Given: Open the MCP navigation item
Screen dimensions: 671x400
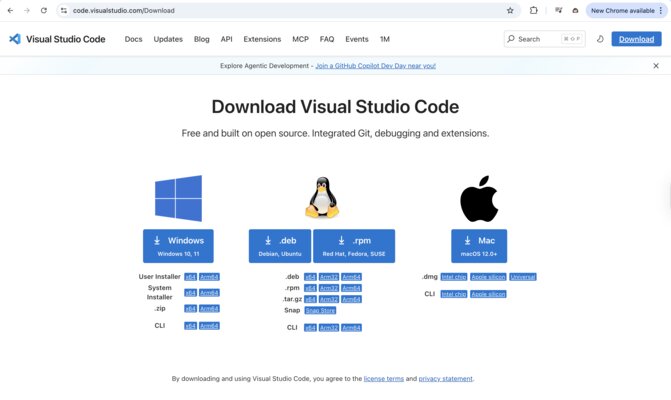Looking at the screenshot, I should click(300, 39).
